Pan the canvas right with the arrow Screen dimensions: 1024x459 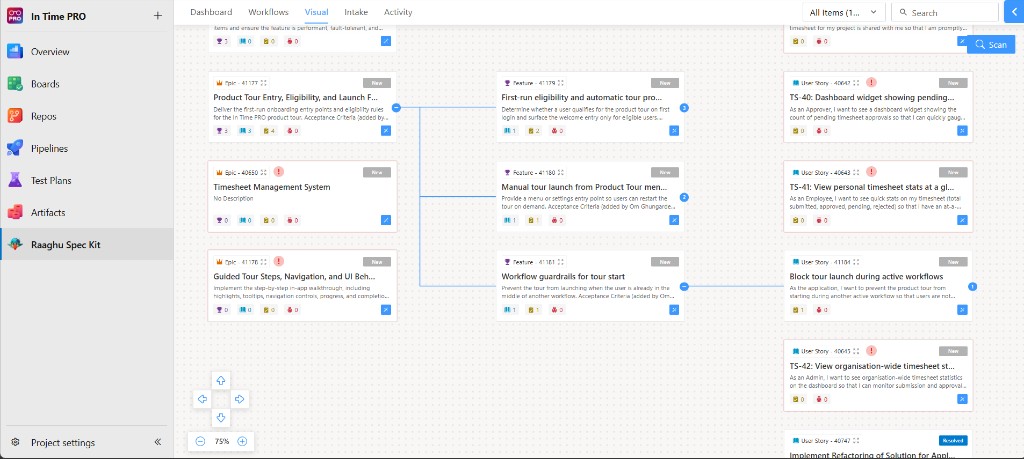[239, 399]
